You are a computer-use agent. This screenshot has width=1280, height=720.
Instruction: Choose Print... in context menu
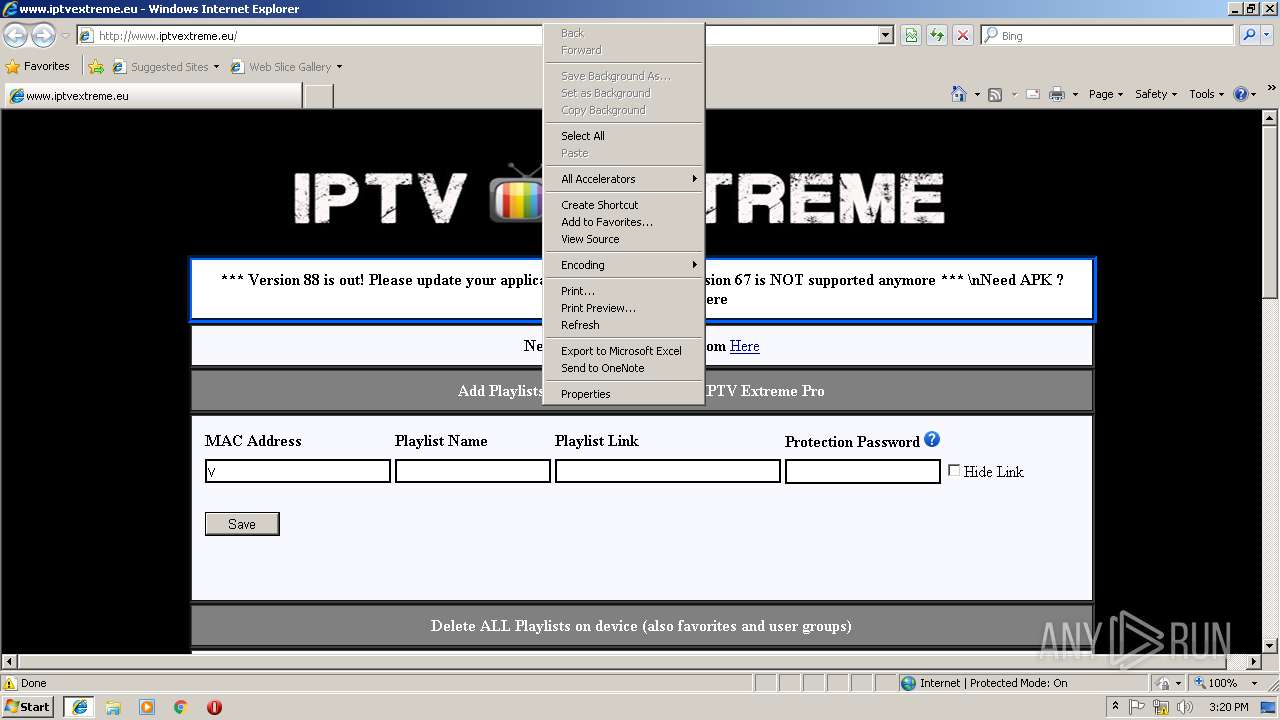tap(623, 291)
